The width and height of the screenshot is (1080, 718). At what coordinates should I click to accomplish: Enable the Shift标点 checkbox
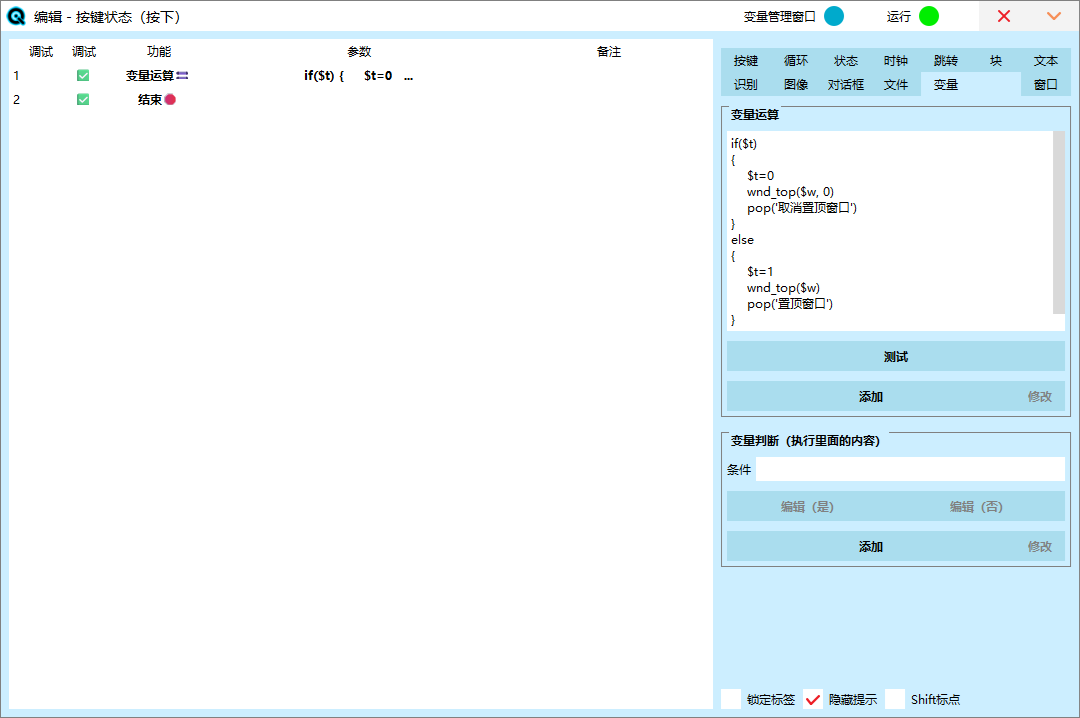click(895, 699)
